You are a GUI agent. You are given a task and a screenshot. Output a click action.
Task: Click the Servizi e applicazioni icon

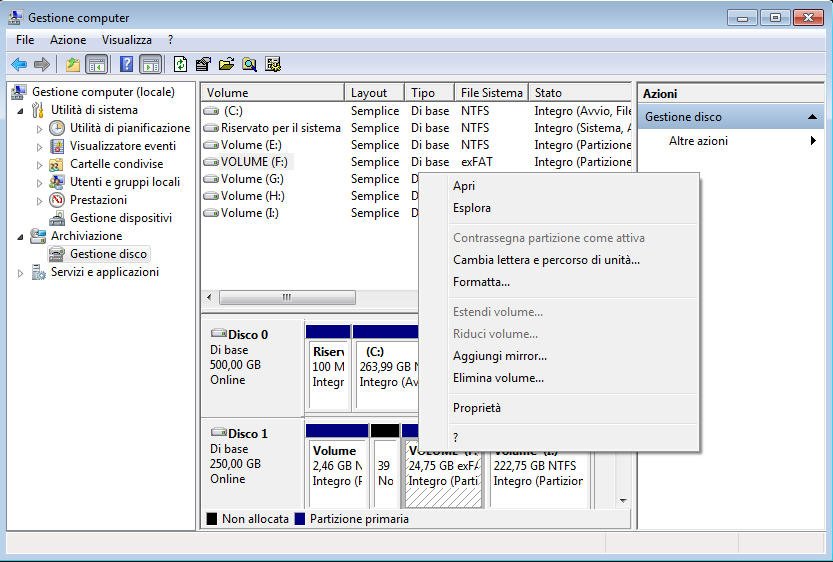(38, 272)
